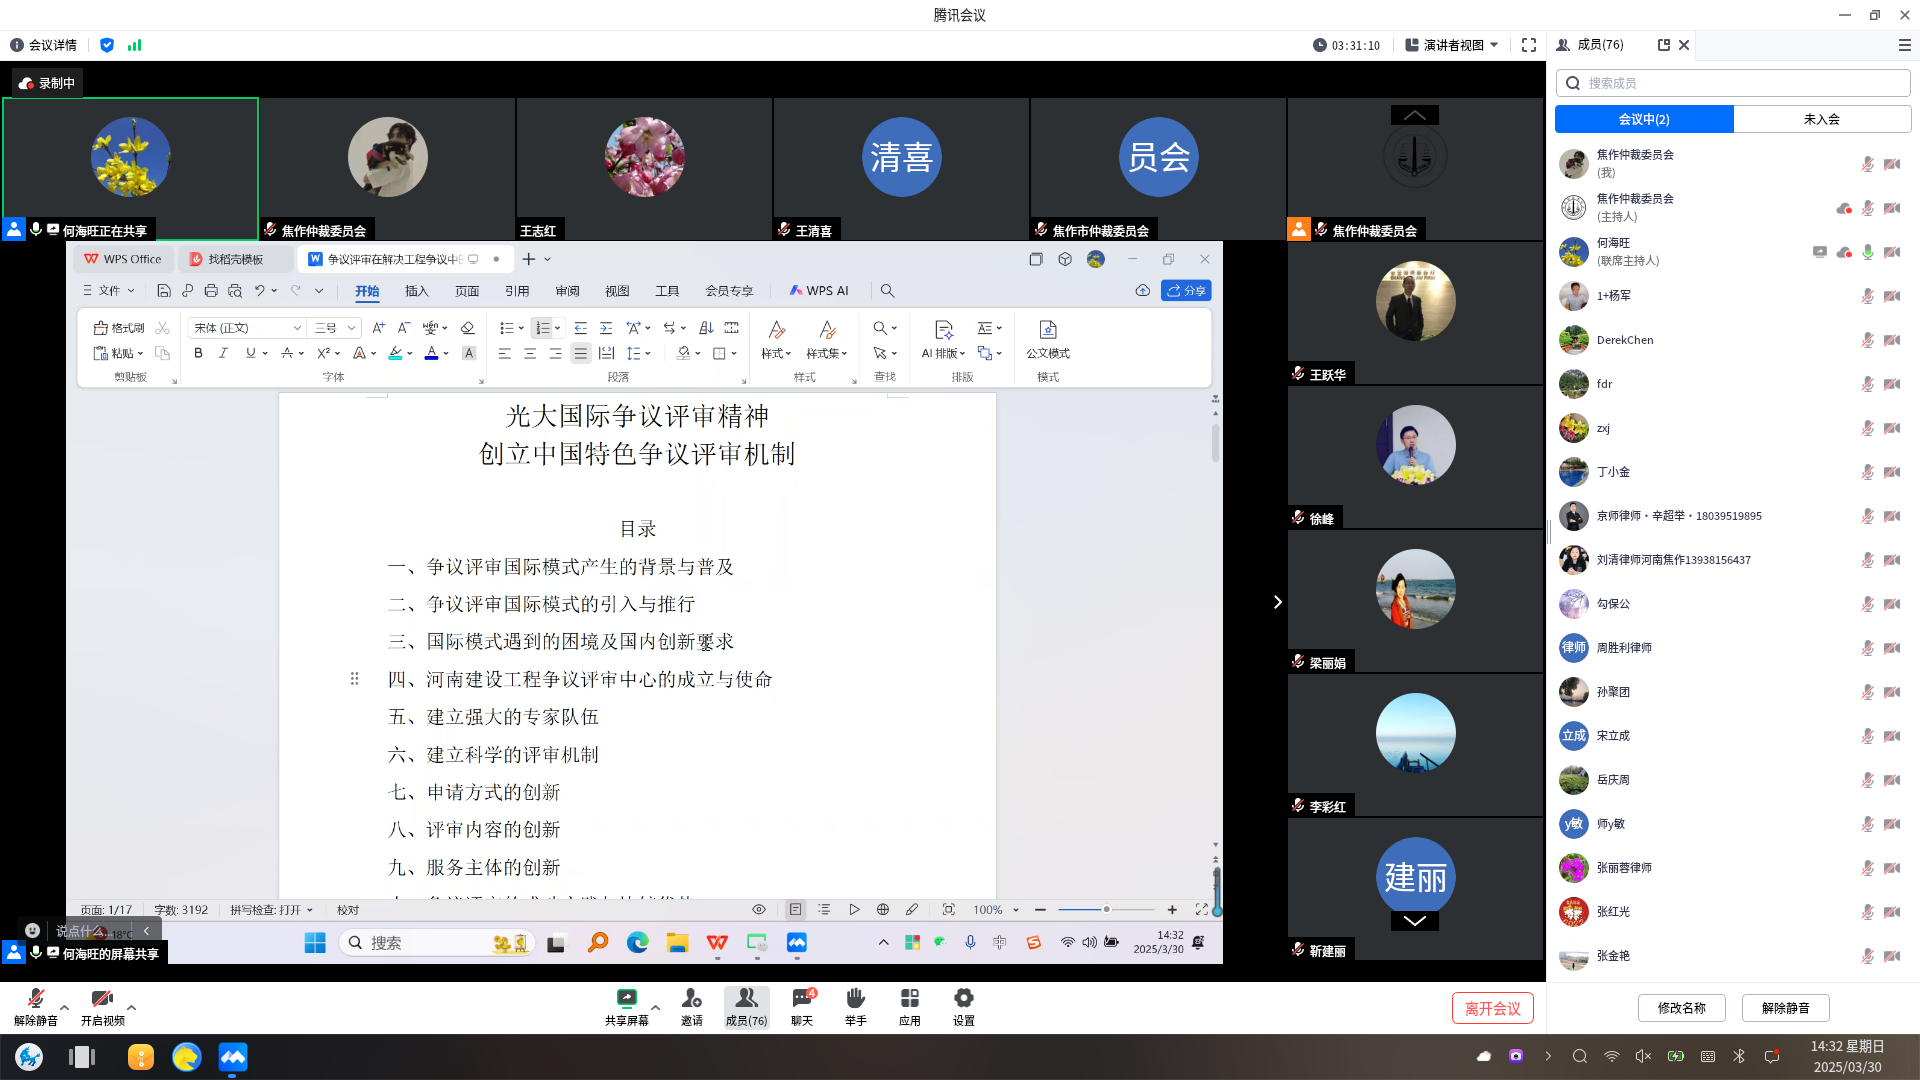Click the WPS font color swatch

pos(431,353)
